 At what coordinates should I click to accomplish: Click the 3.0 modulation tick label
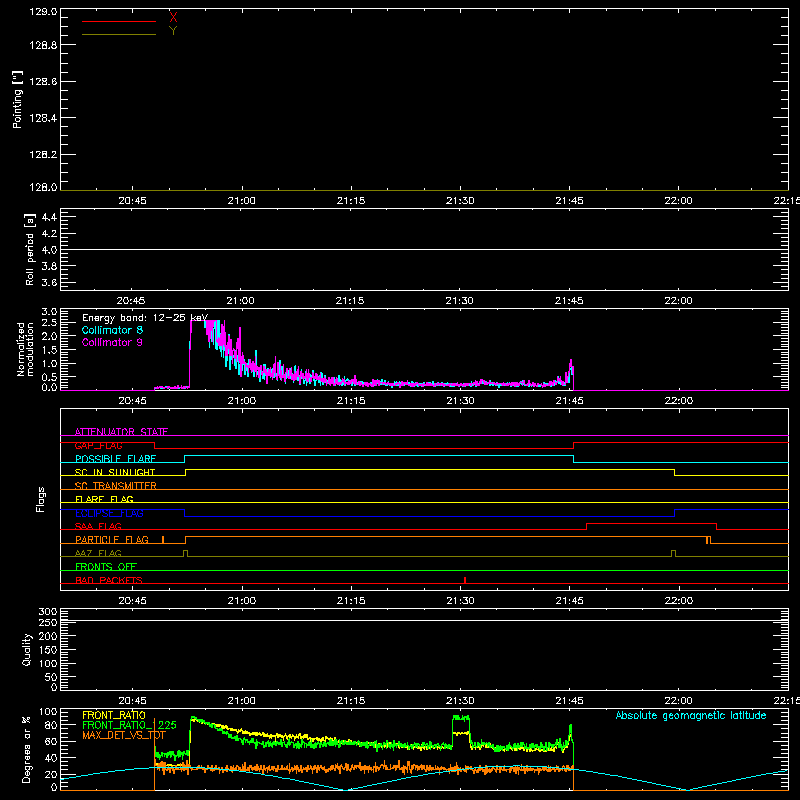pos(49,312)
